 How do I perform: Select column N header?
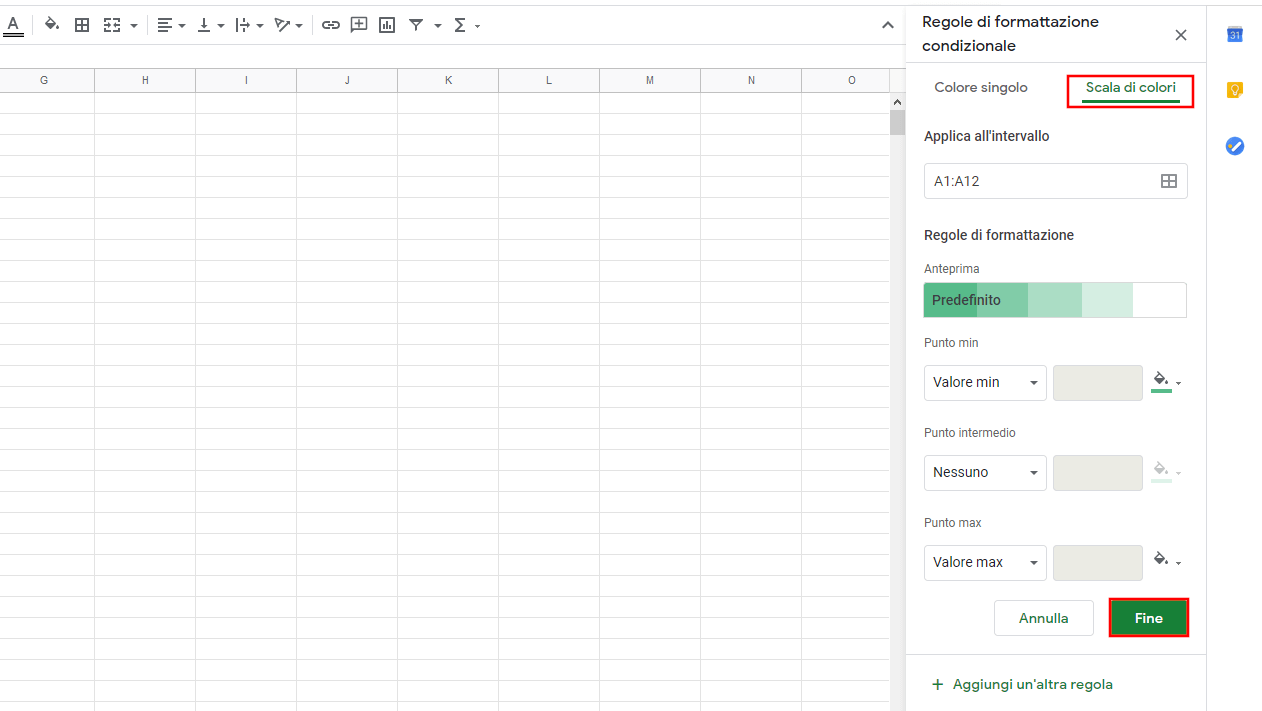pyautogui.click(x=751, y=80)
